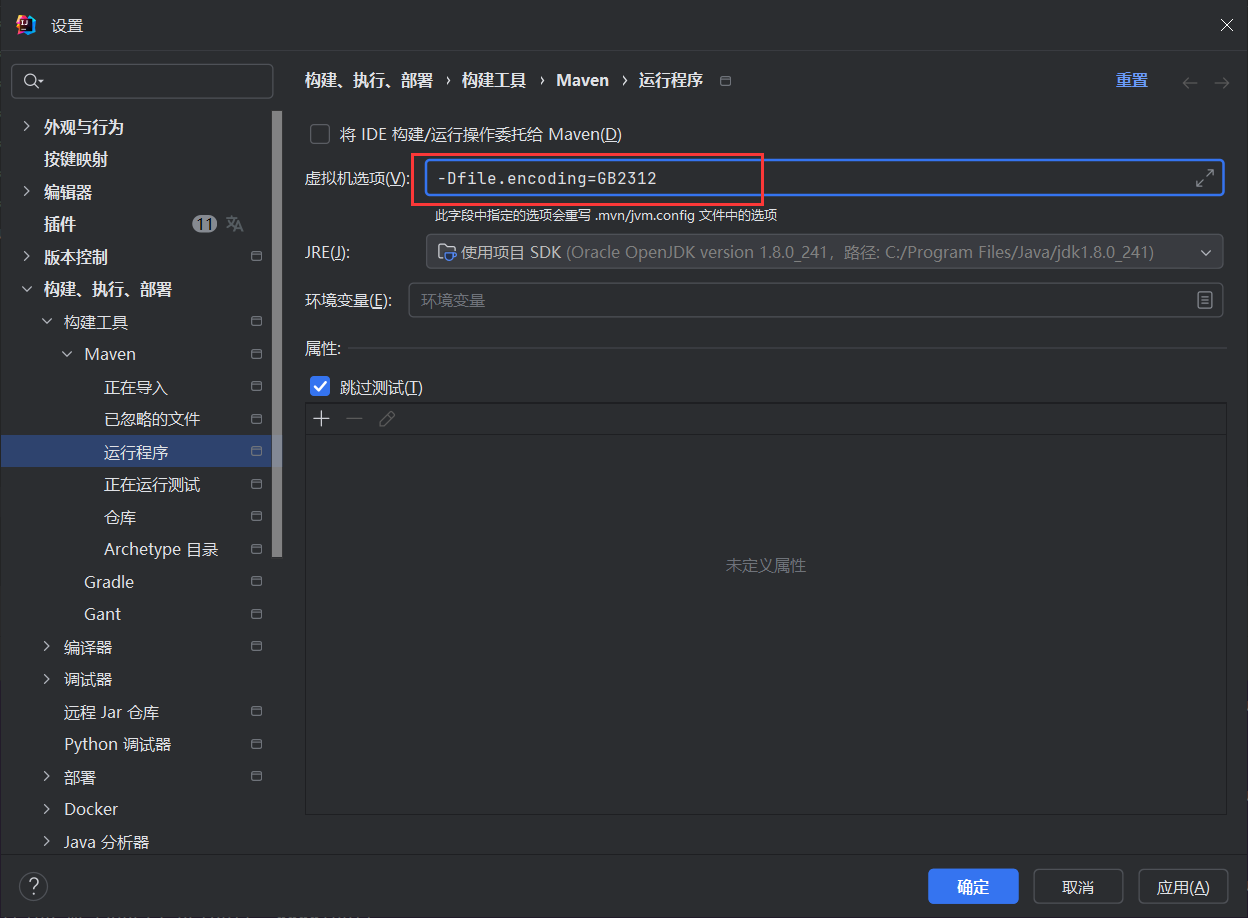Image resolution: width=1248 pixels, height=918 pixels.
Task: Click the help question mark icon
Action: (x=34, y=886)
